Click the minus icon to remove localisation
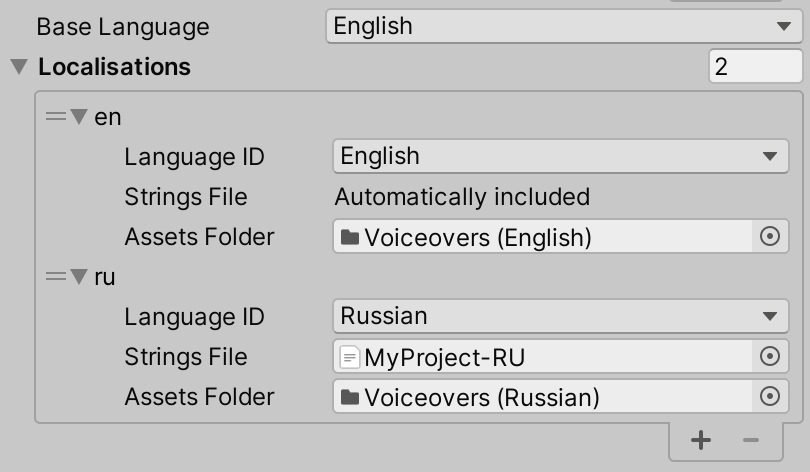Image resolution: width=810 pixels, height=472 pixels. [x=751, y=440]
